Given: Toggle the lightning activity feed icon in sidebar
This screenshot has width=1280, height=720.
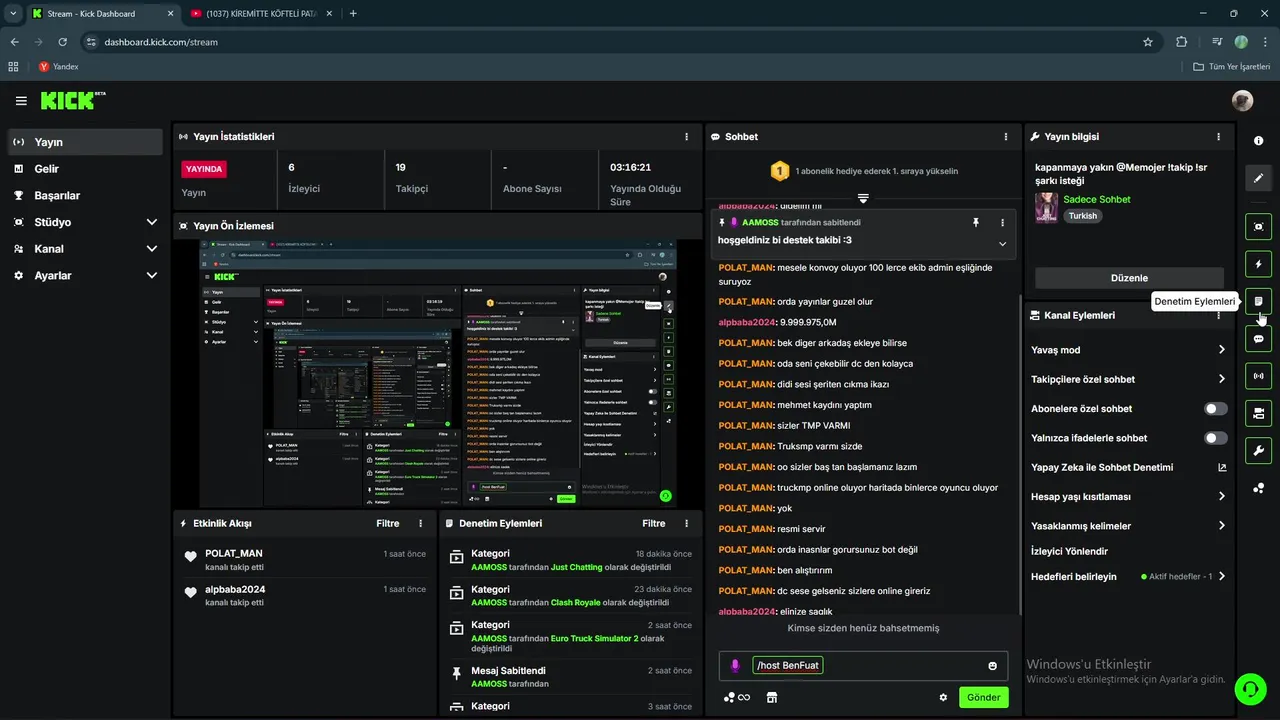Looking at the screenshot, I should (1258, 264).
